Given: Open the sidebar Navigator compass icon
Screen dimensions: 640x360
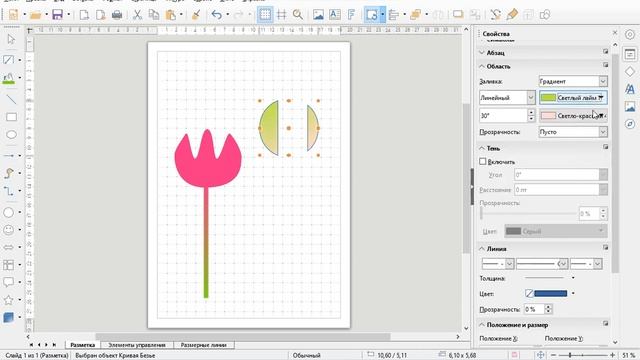Looking at the screenshot, I should (630, 124).
